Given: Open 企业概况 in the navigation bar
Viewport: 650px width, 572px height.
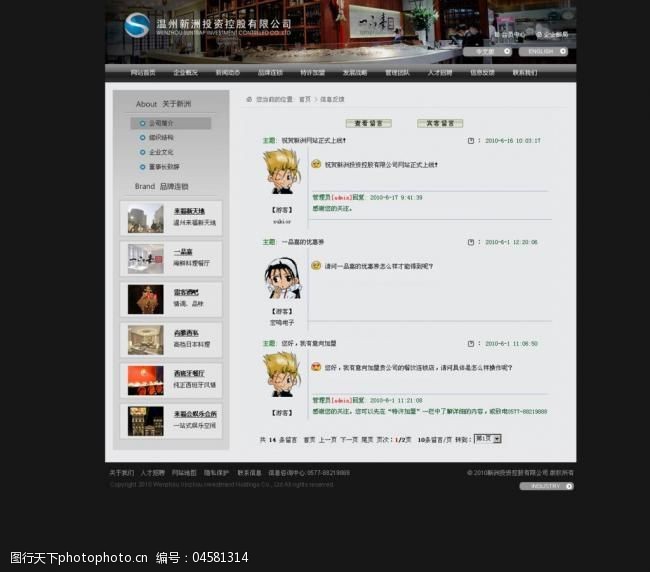Looking at the screenshot, I should (185, 73).
